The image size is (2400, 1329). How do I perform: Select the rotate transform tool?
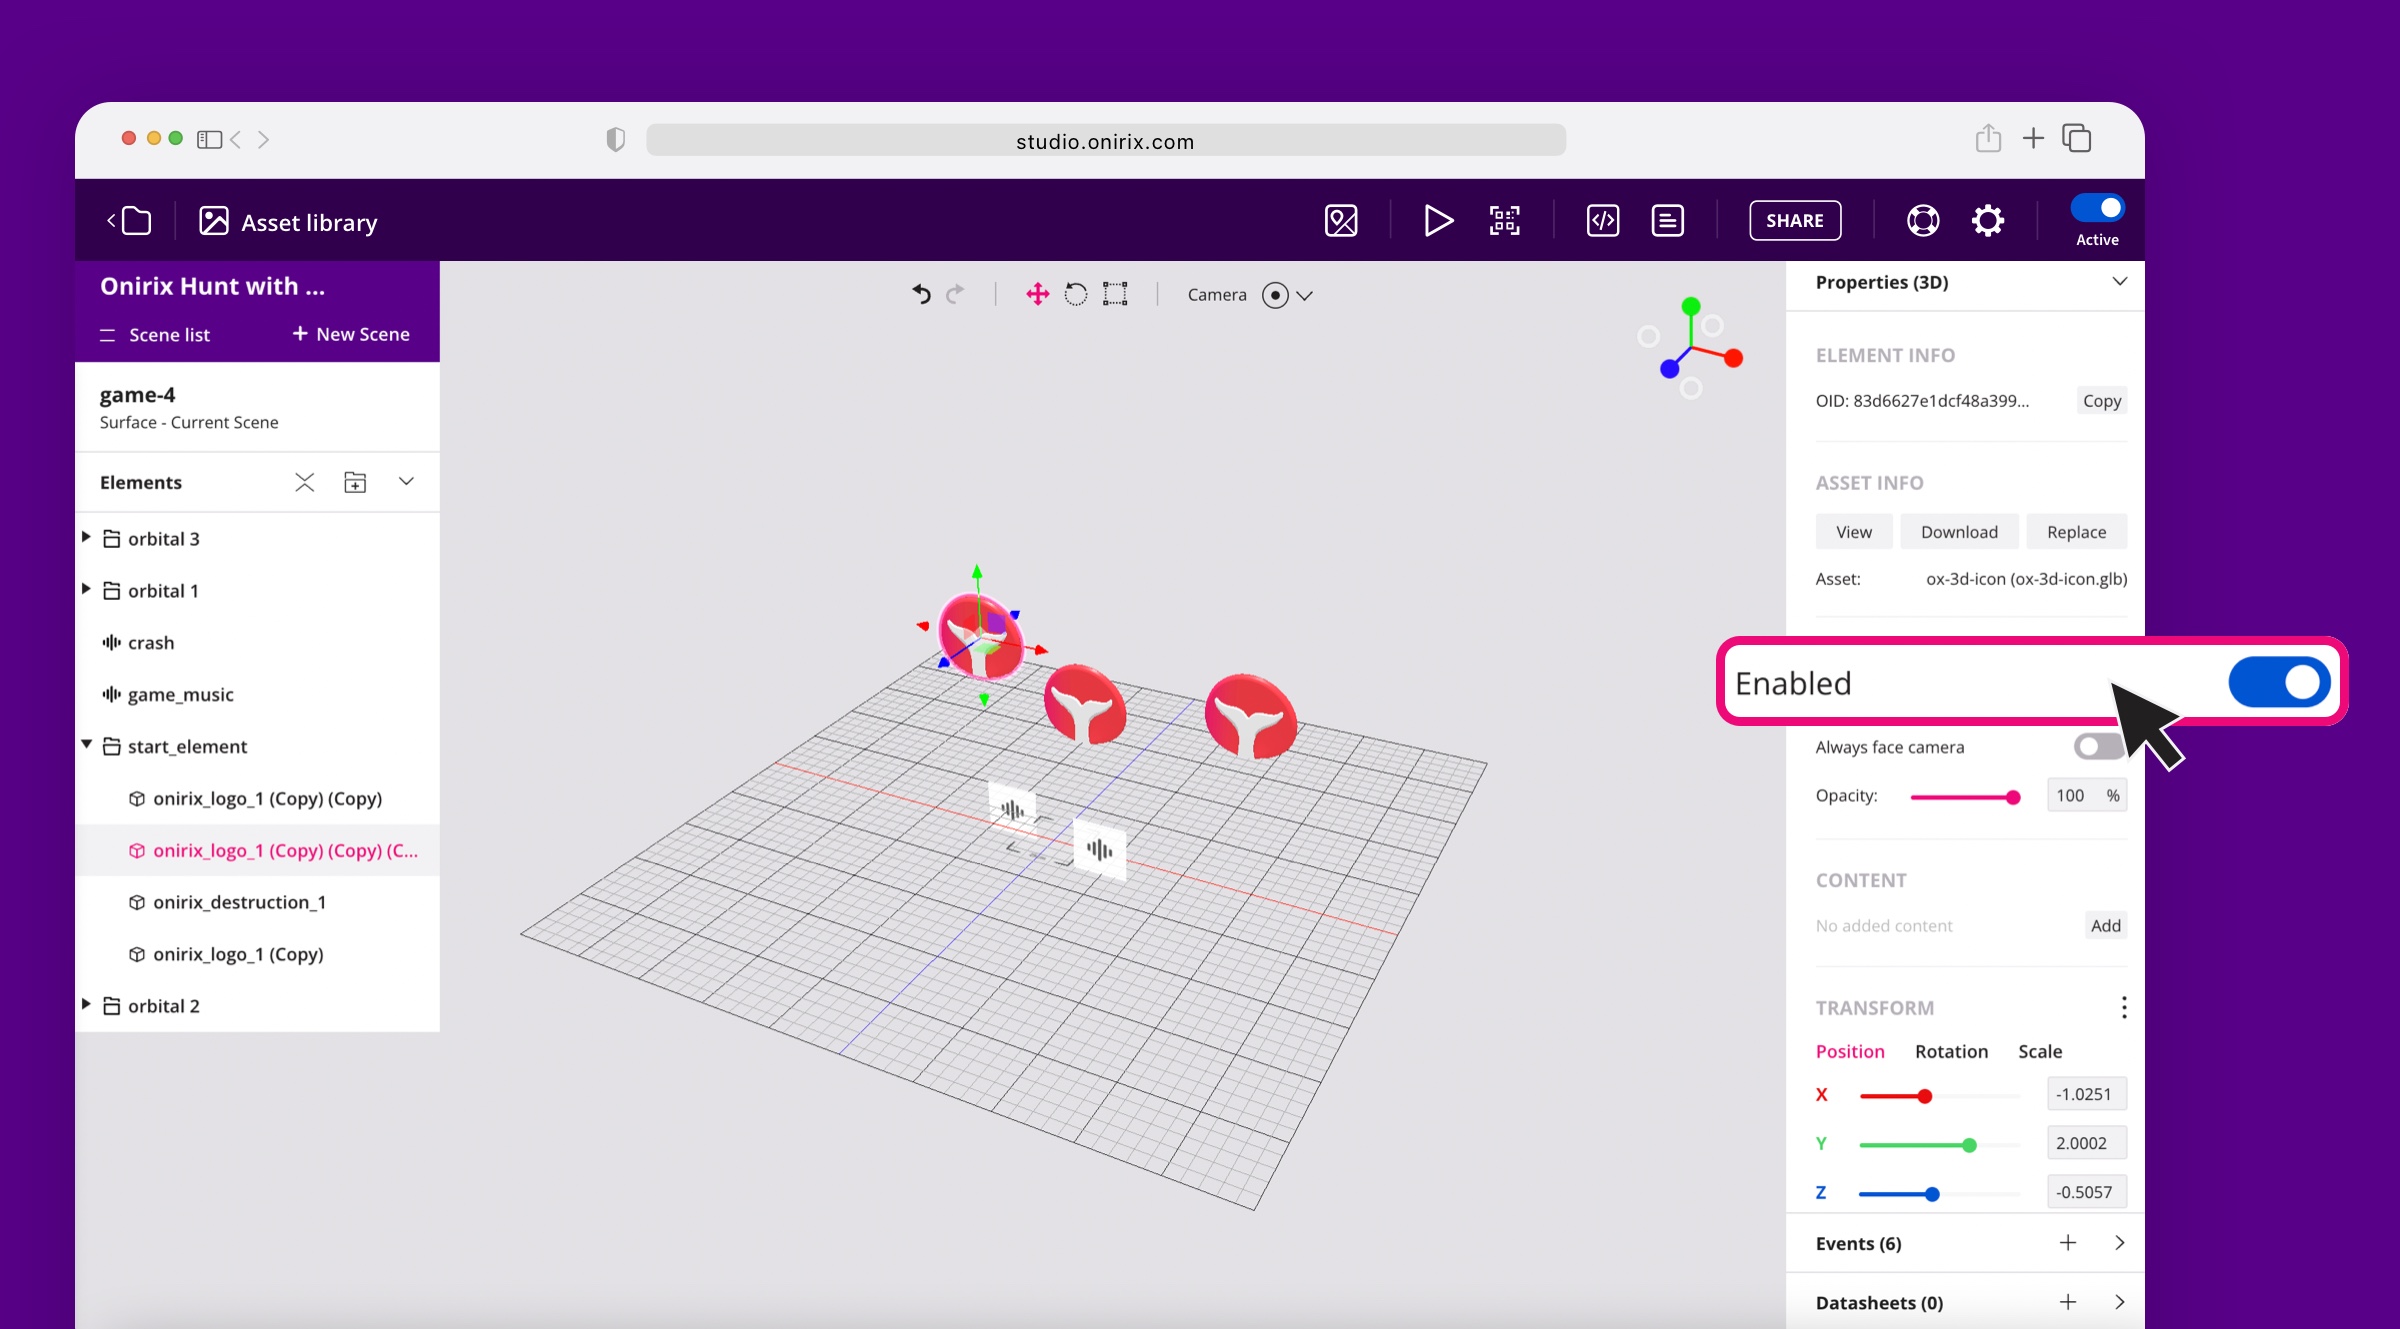[x=1076, y=294]
